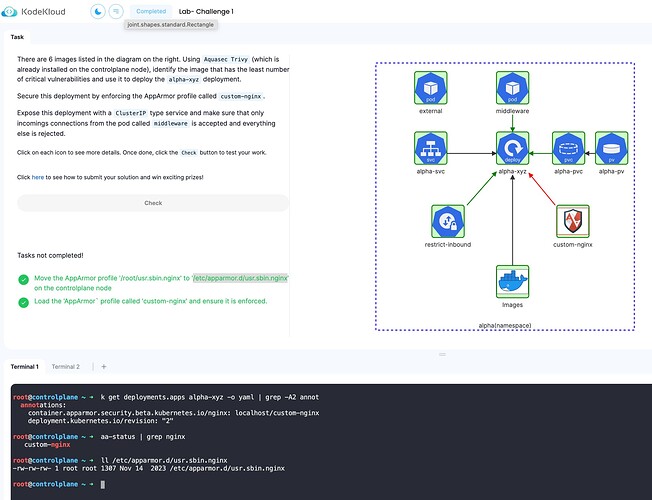Viewport: 652px width, 500px height.
Task: Click the alpha-svc service icon
Action: 431,148
